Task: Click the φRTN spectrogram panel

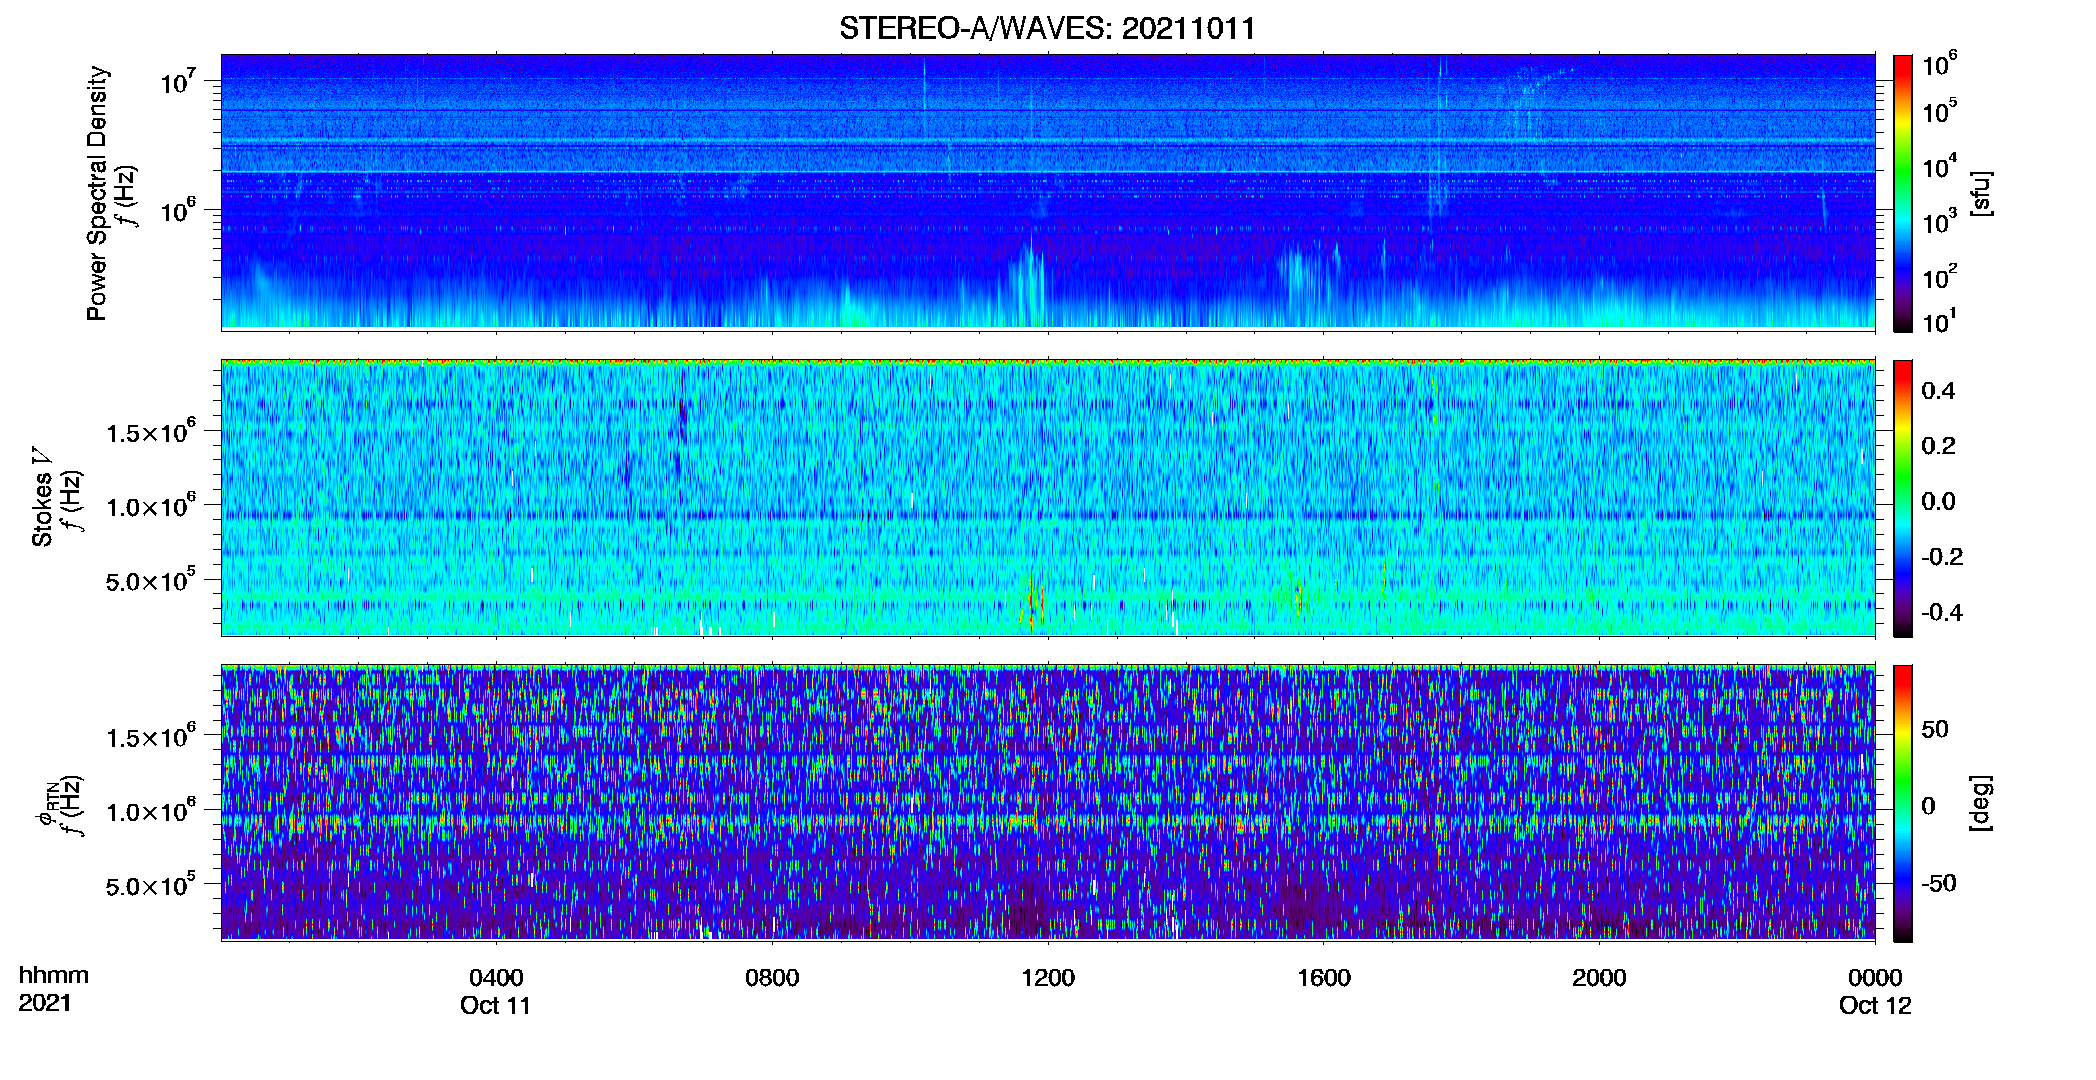Action: (1048, 803)
